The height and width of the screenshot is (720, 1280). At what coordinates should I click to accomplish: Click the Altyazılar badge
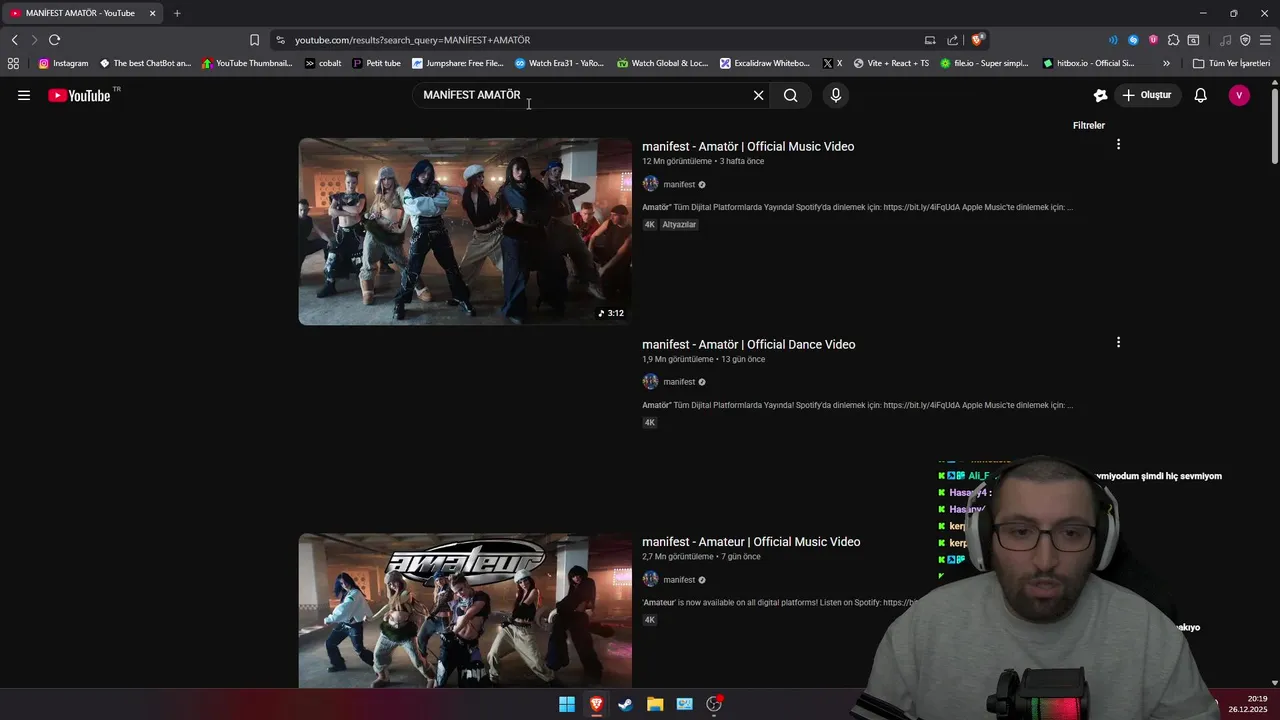point(679,225)
